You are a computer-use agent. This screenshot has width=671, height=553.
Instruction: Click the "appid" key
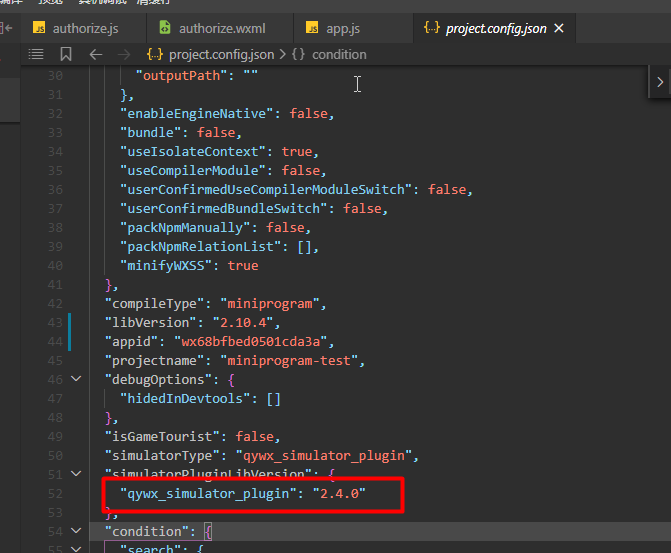point(131,341)
